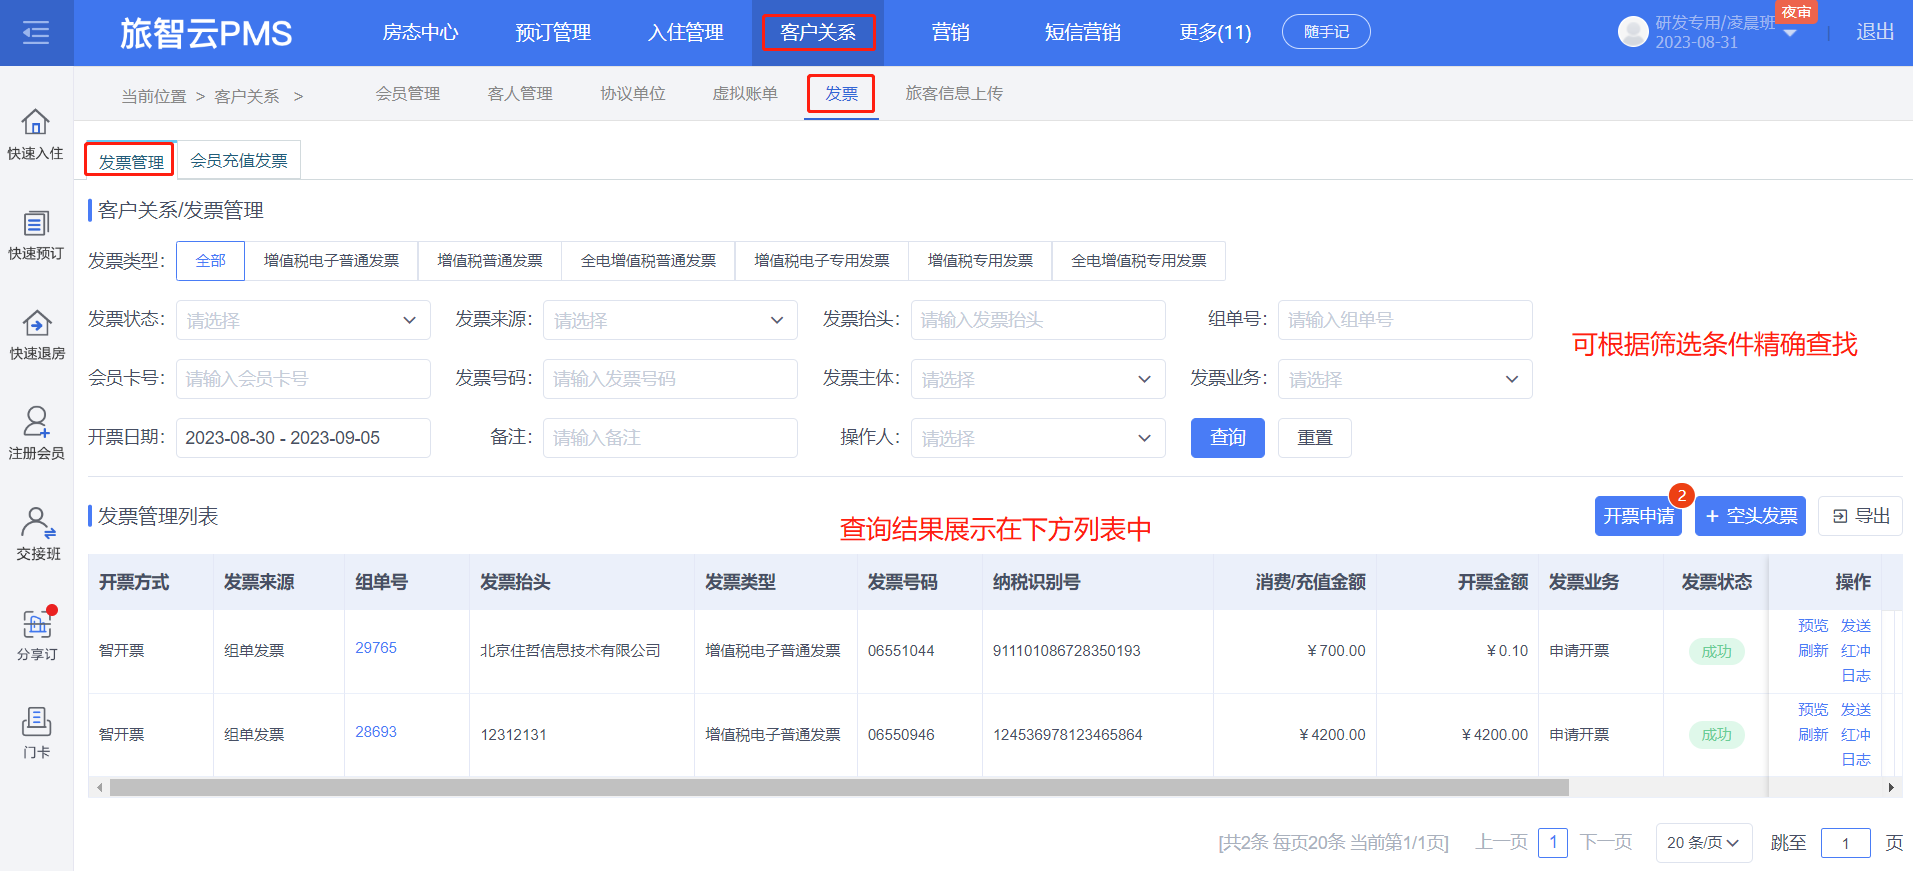Focus the 跳至 page number field

coord(1846,843)
